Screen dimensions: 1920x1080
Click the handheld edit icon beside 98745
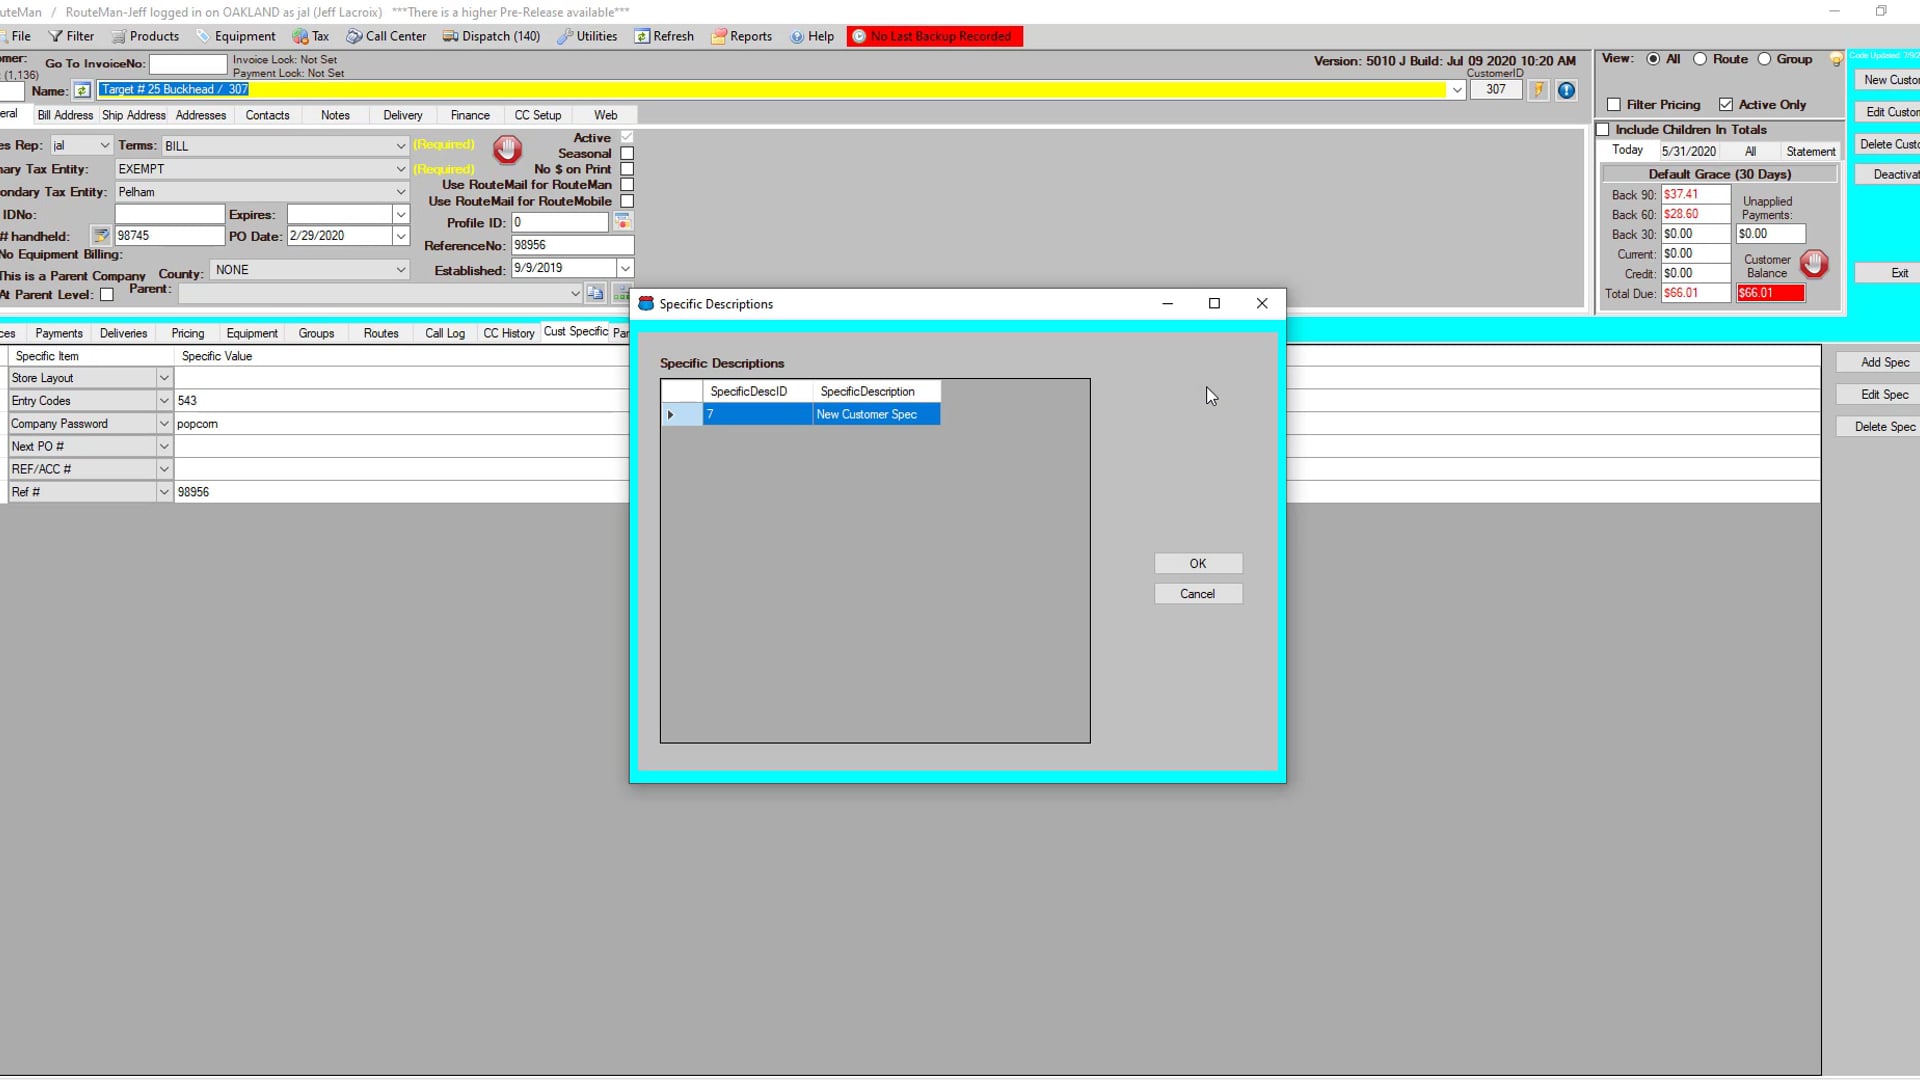[101, 236]
